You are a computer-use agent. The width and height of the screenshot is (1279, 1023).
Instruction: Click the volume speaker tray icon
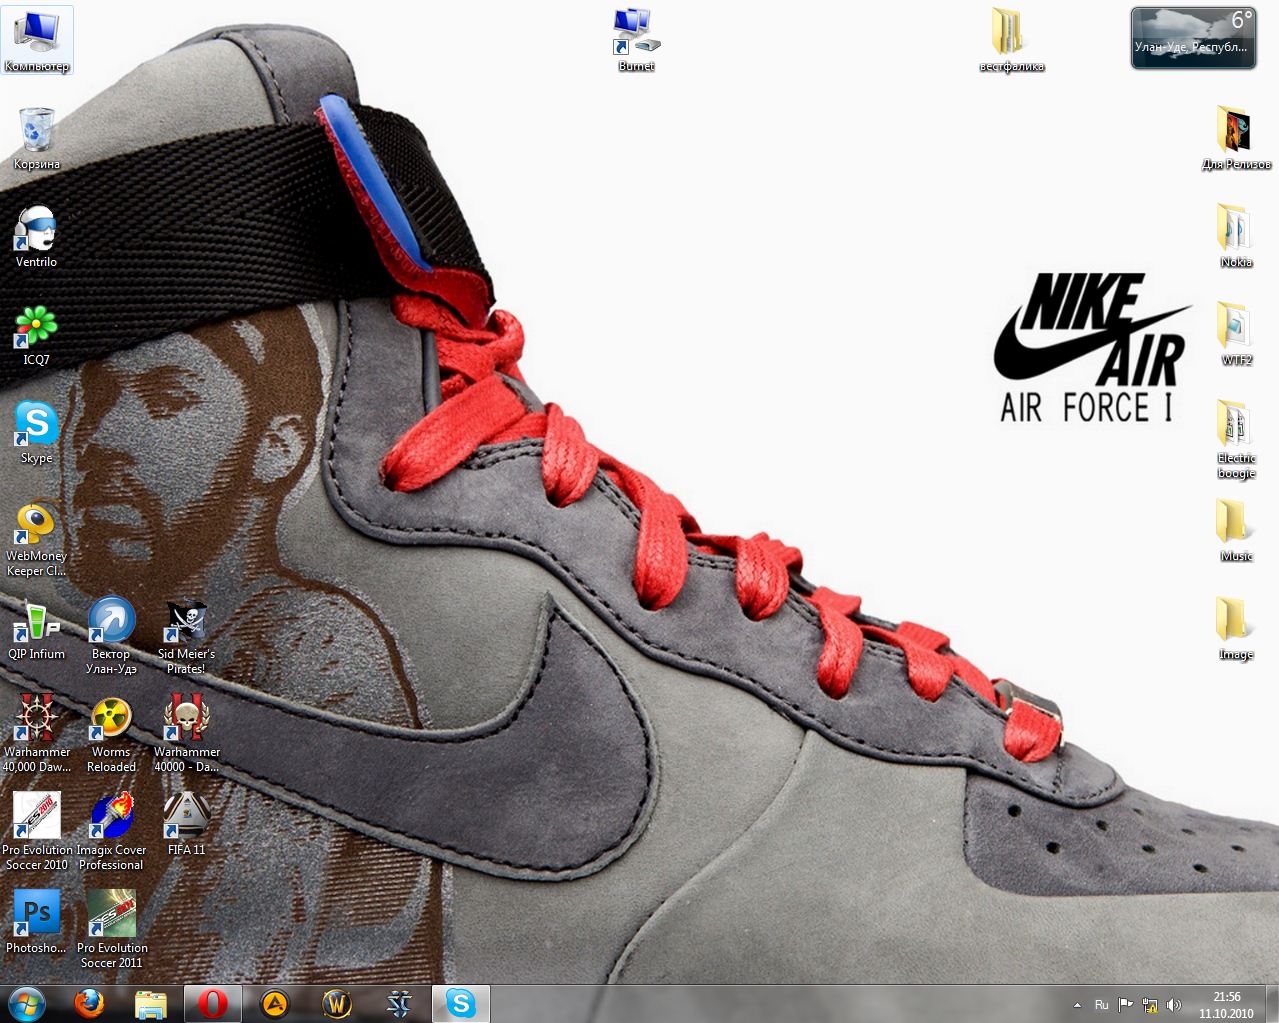(x=1173, y=1005)
